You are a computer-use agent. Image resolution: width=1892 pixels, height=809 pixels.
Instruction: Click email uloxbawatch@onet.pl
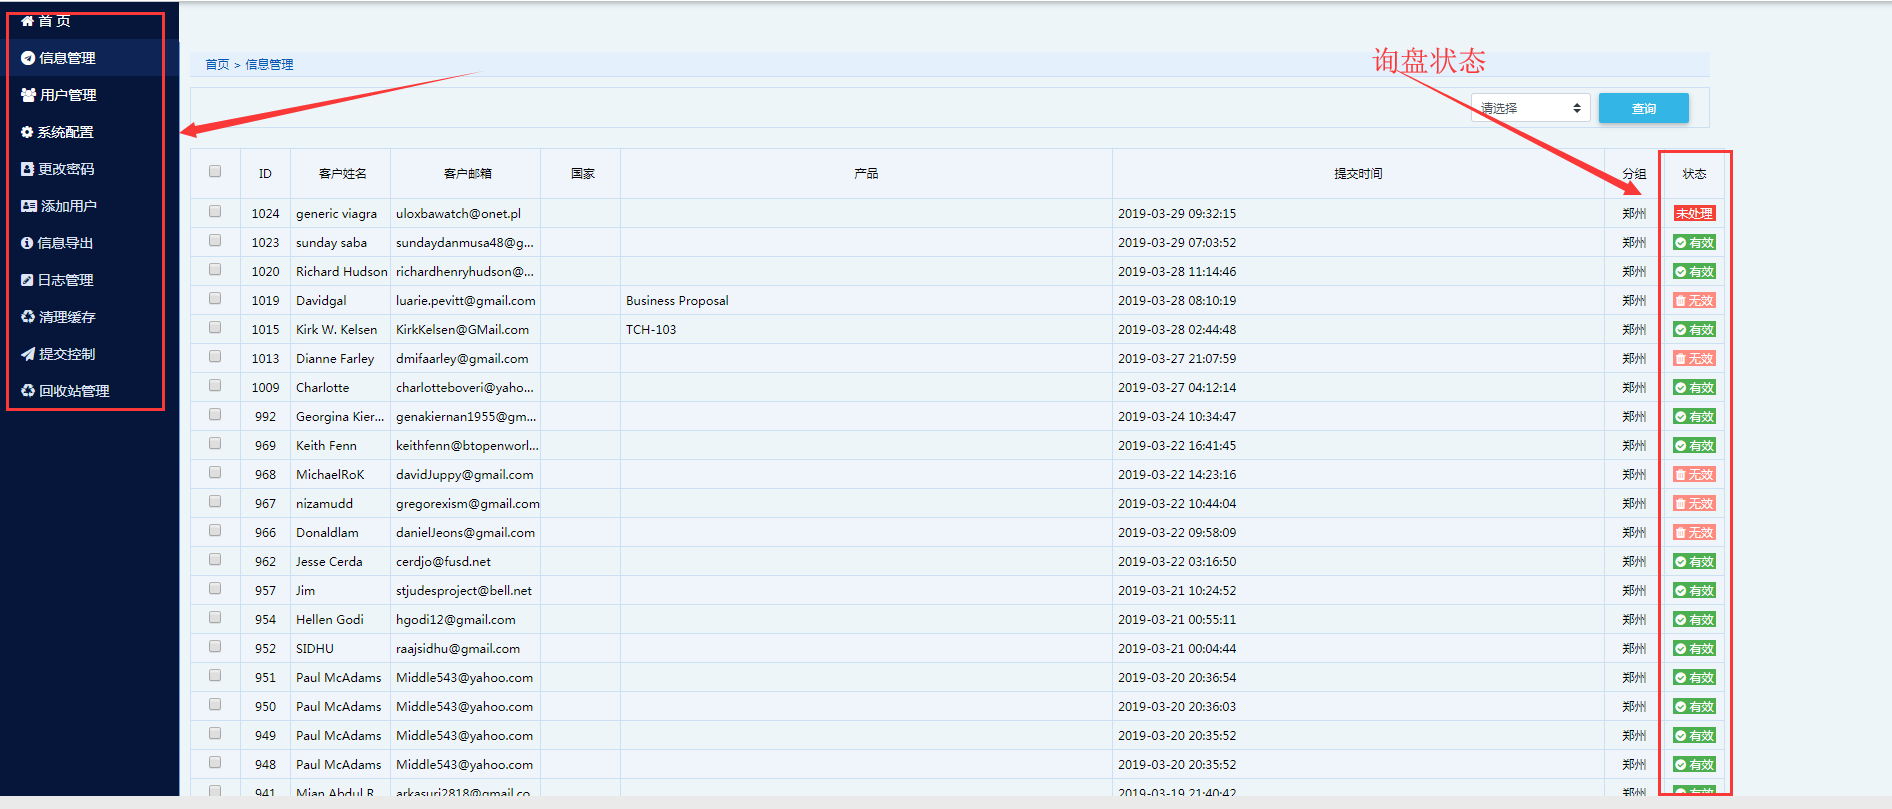[x=458, y=213]
